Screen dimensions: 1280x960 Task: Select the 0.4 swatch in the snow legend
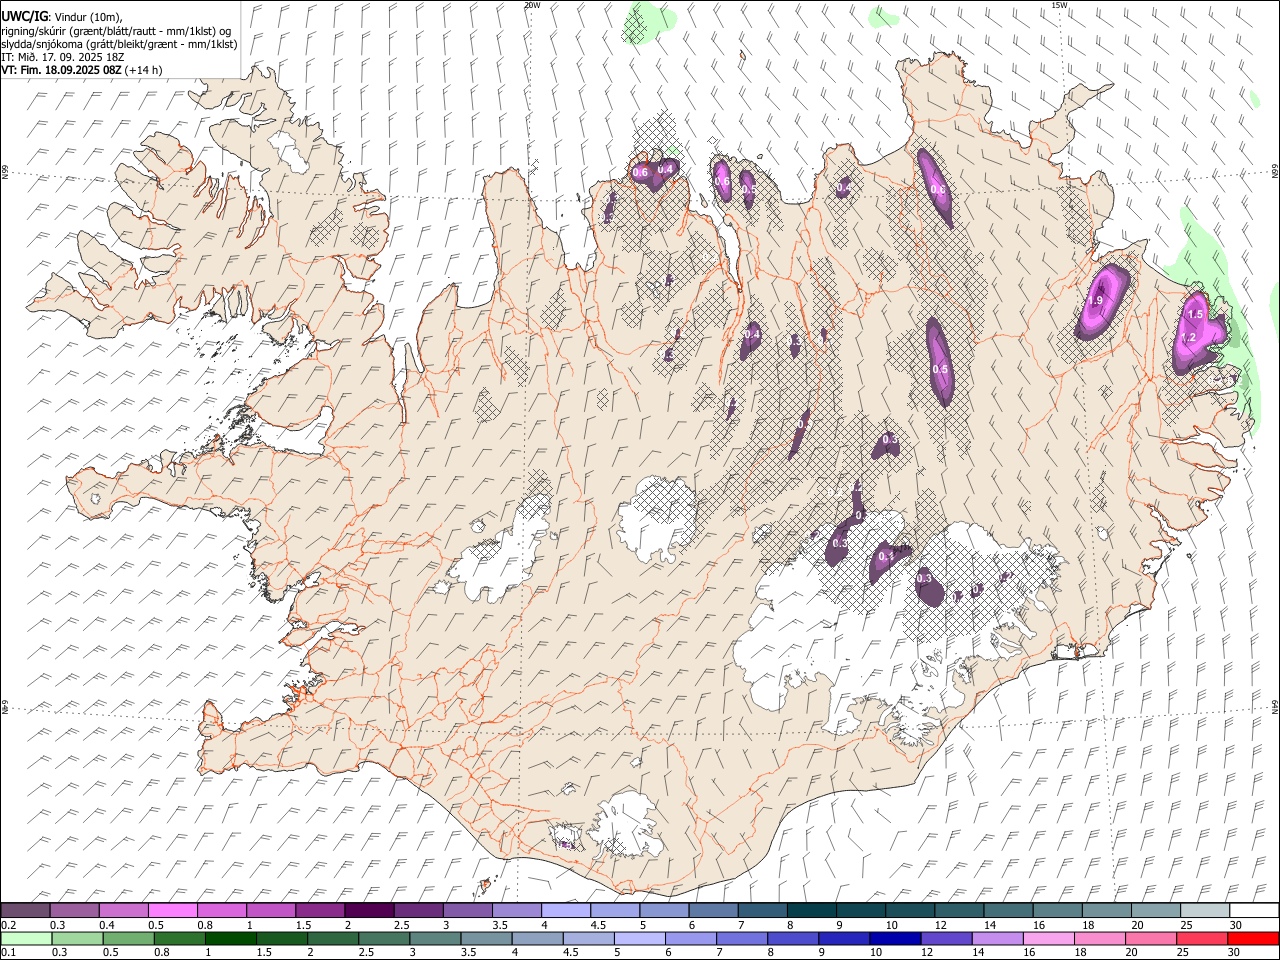pos(123,910)
